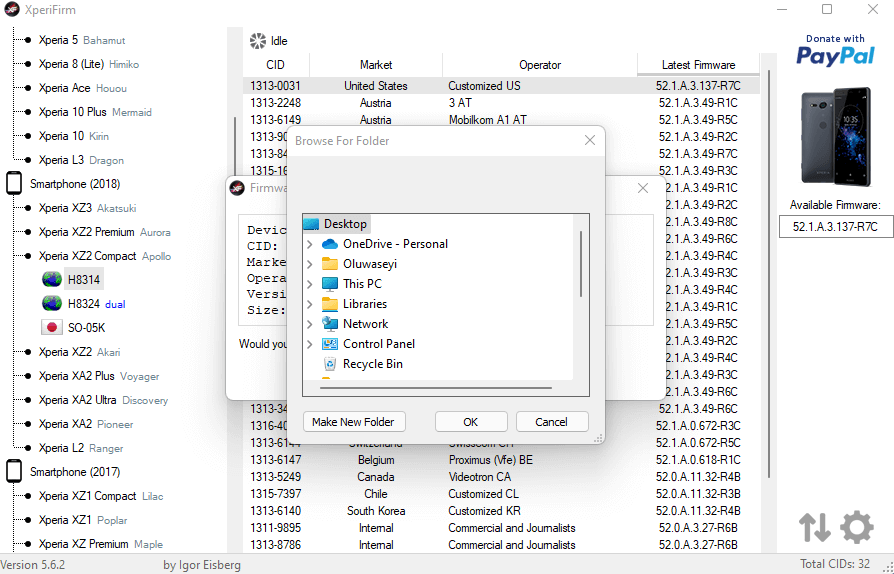Select Xperia XA2 Ultra Discovery

pos(103,400)
